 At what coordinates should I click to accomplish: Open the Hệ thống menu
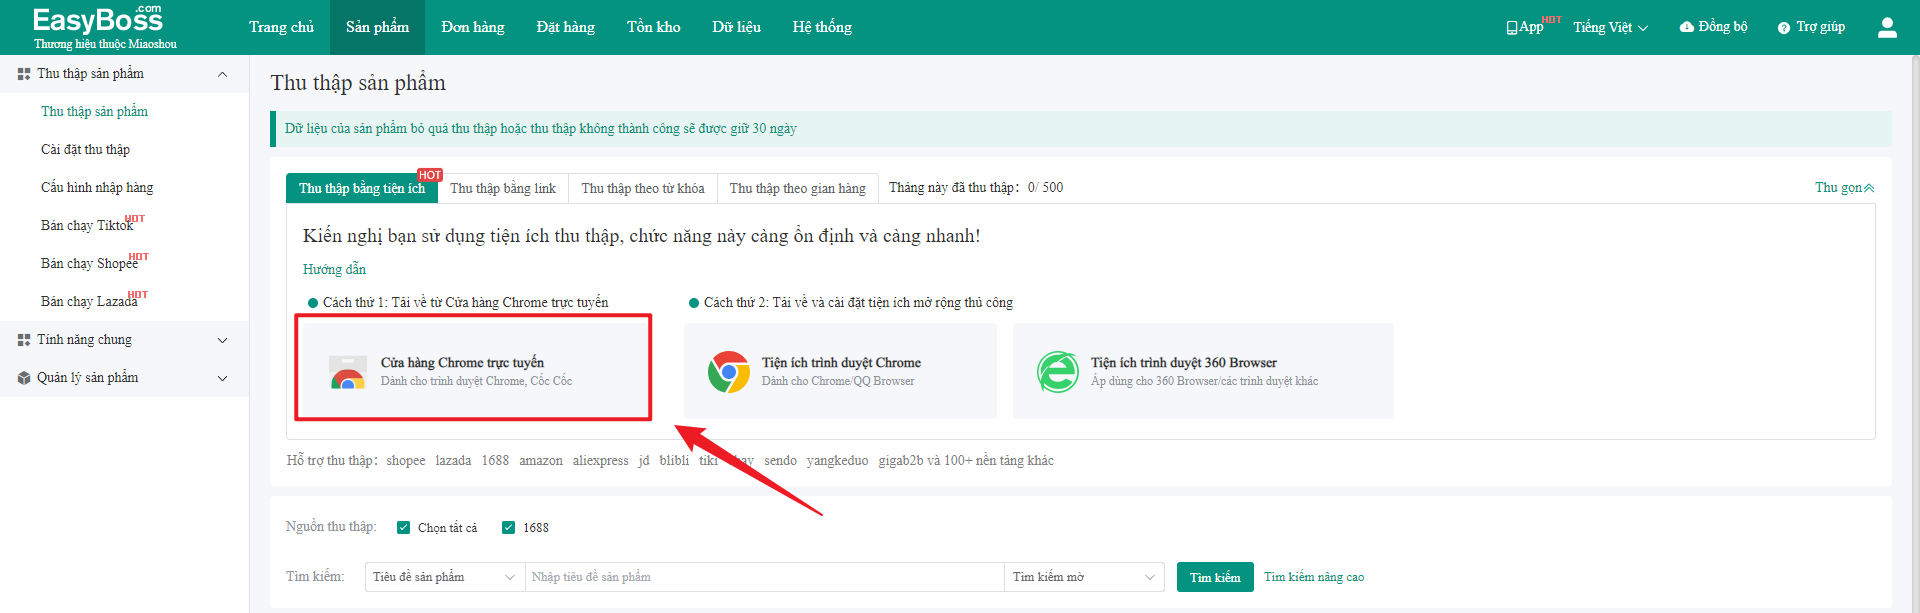pyautogui.click(x=822, y=27)
